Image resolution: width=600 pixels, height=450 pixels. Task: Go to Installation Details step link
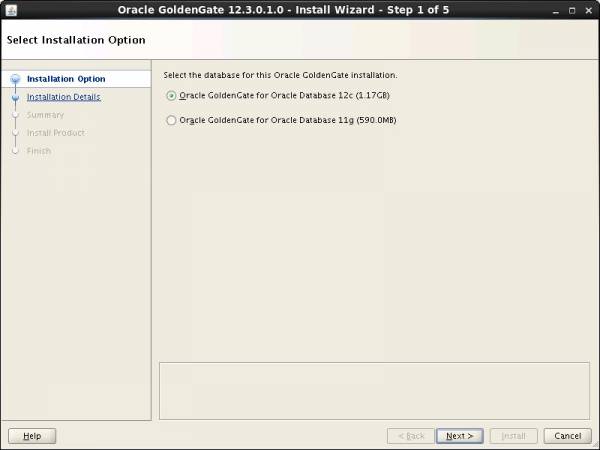point(64,97)
